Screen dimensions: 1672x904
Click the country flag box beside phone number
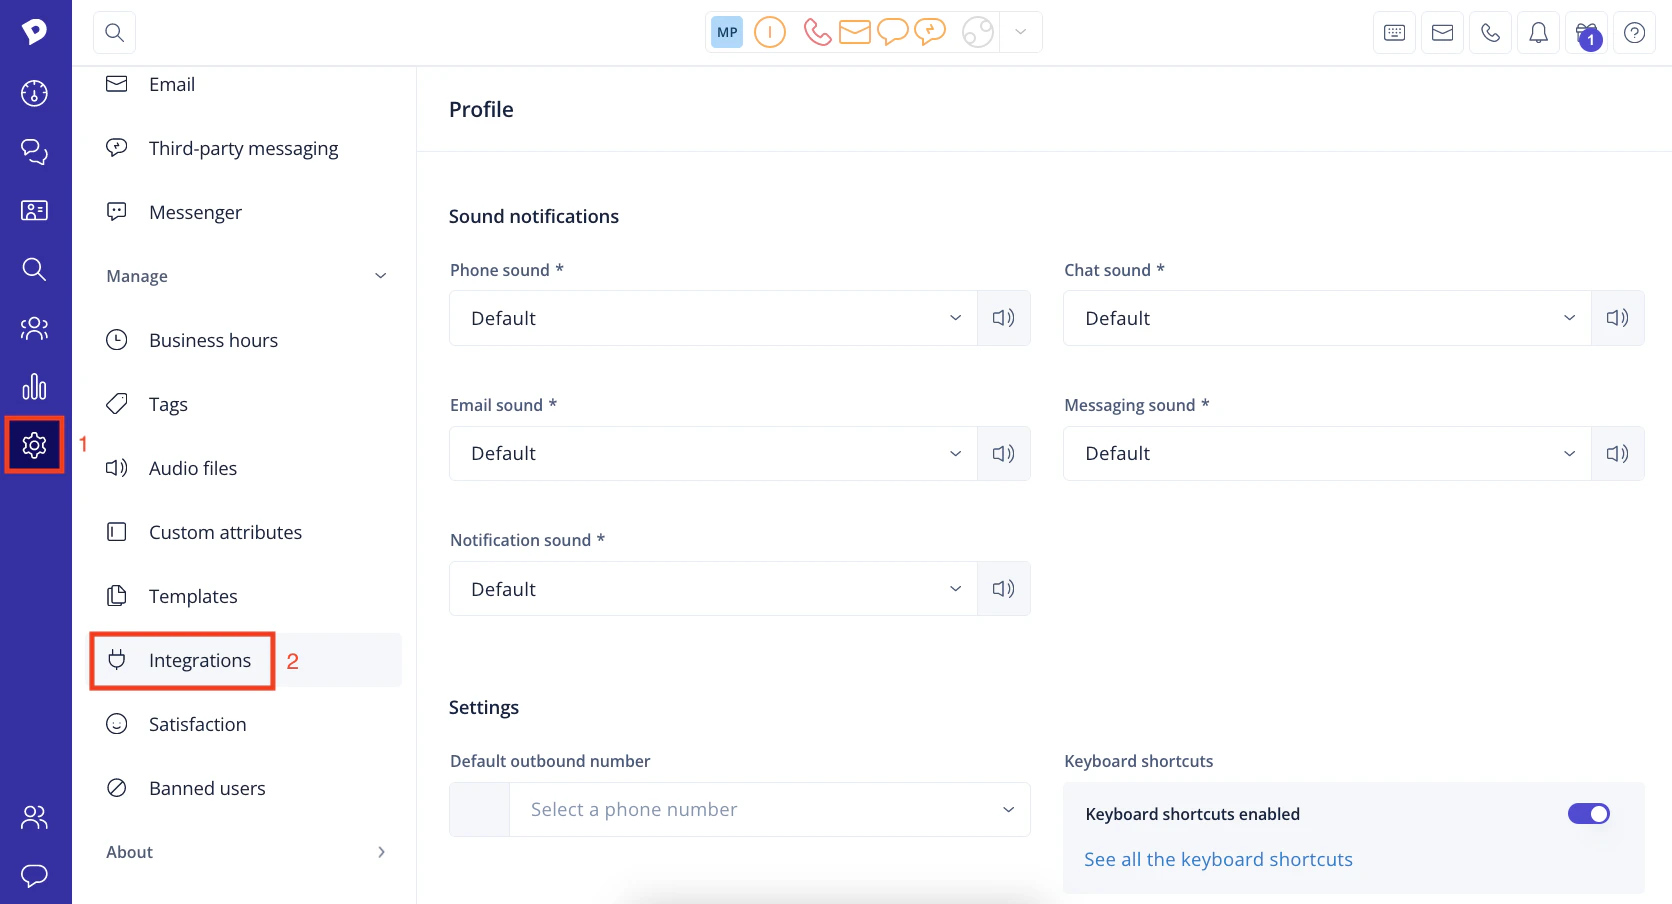click(x=480, y=810)
